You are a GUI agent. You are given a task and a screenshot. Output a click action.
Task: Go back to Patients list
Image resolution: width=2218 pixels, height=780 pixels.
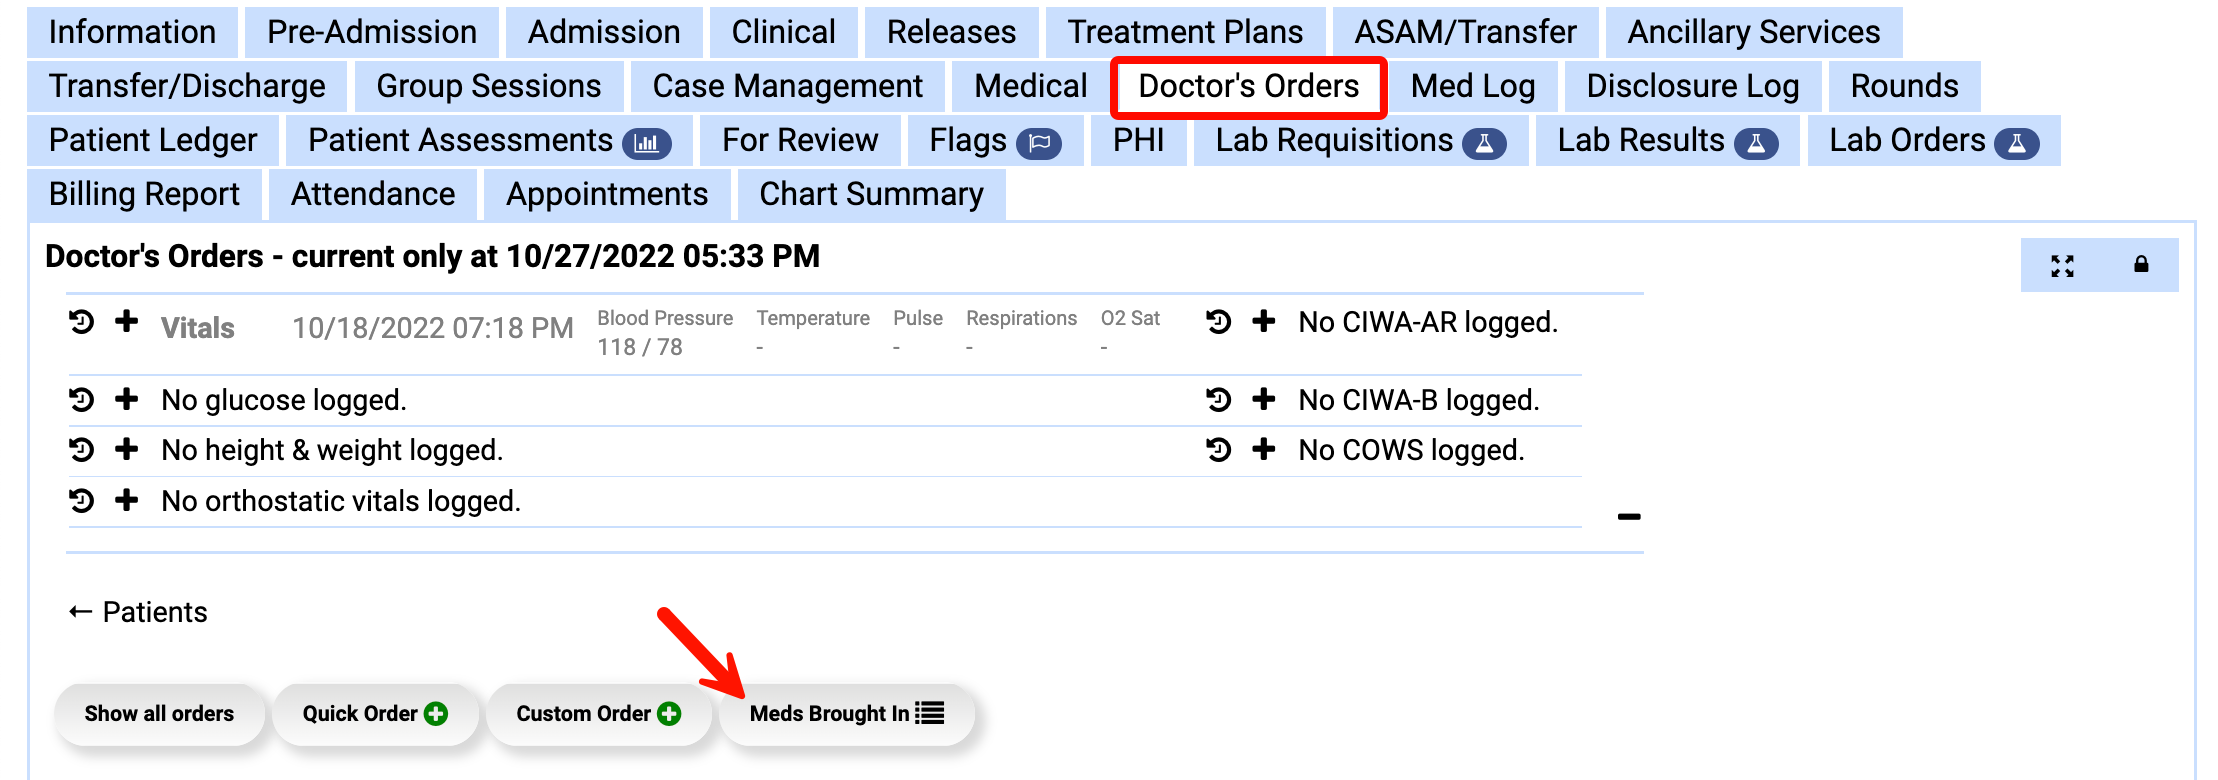[x=138, y=612]
